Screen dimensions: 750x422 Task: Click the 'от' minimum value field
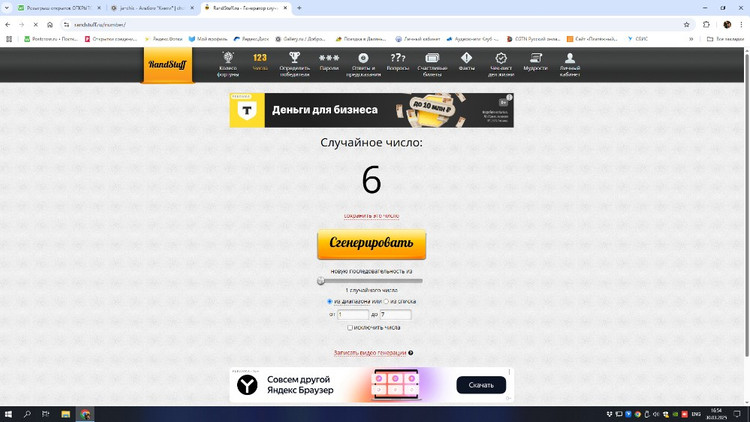354,314
